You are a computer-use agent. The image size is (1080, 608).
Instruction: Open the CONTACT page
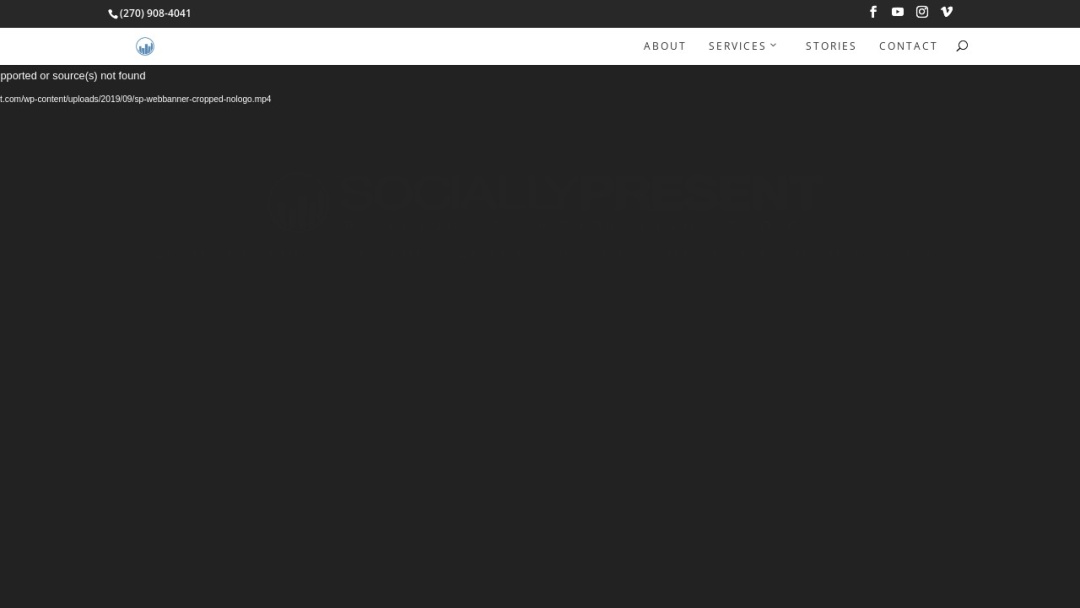[907, 45]
